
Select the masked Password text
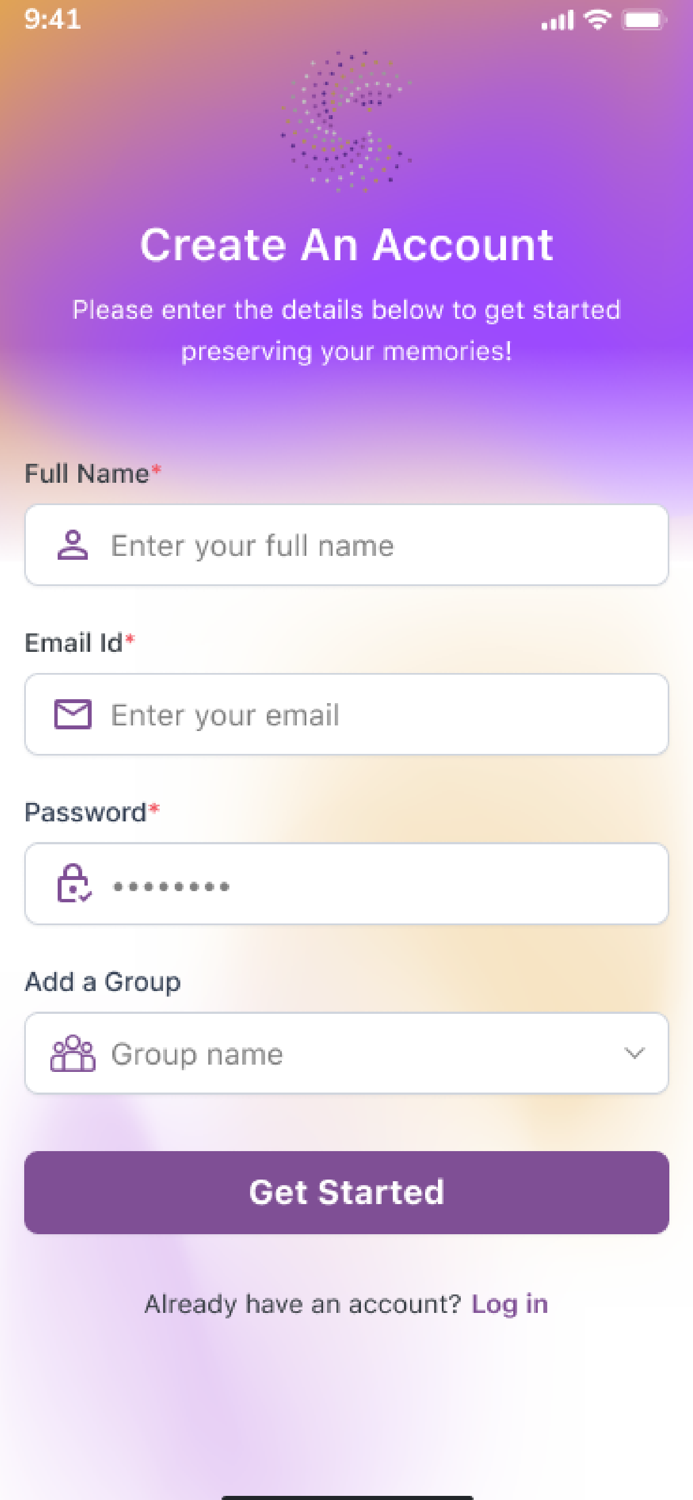(171, 884)
